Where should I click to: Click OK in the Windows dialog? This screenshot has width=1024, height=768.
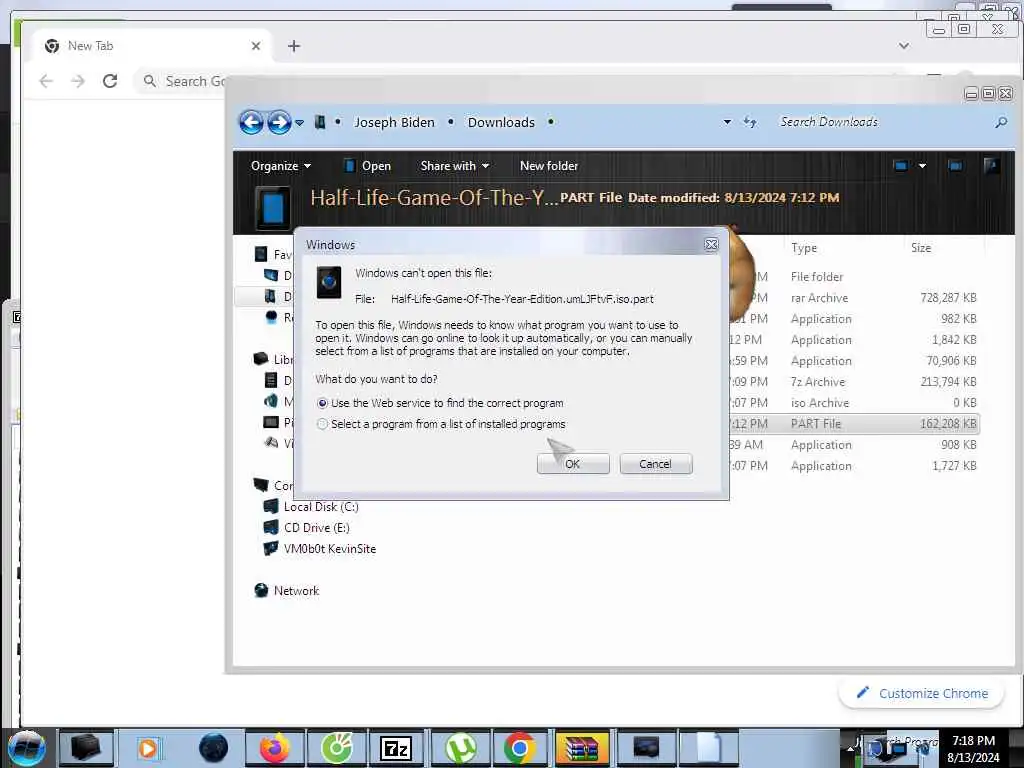point(573,464)
